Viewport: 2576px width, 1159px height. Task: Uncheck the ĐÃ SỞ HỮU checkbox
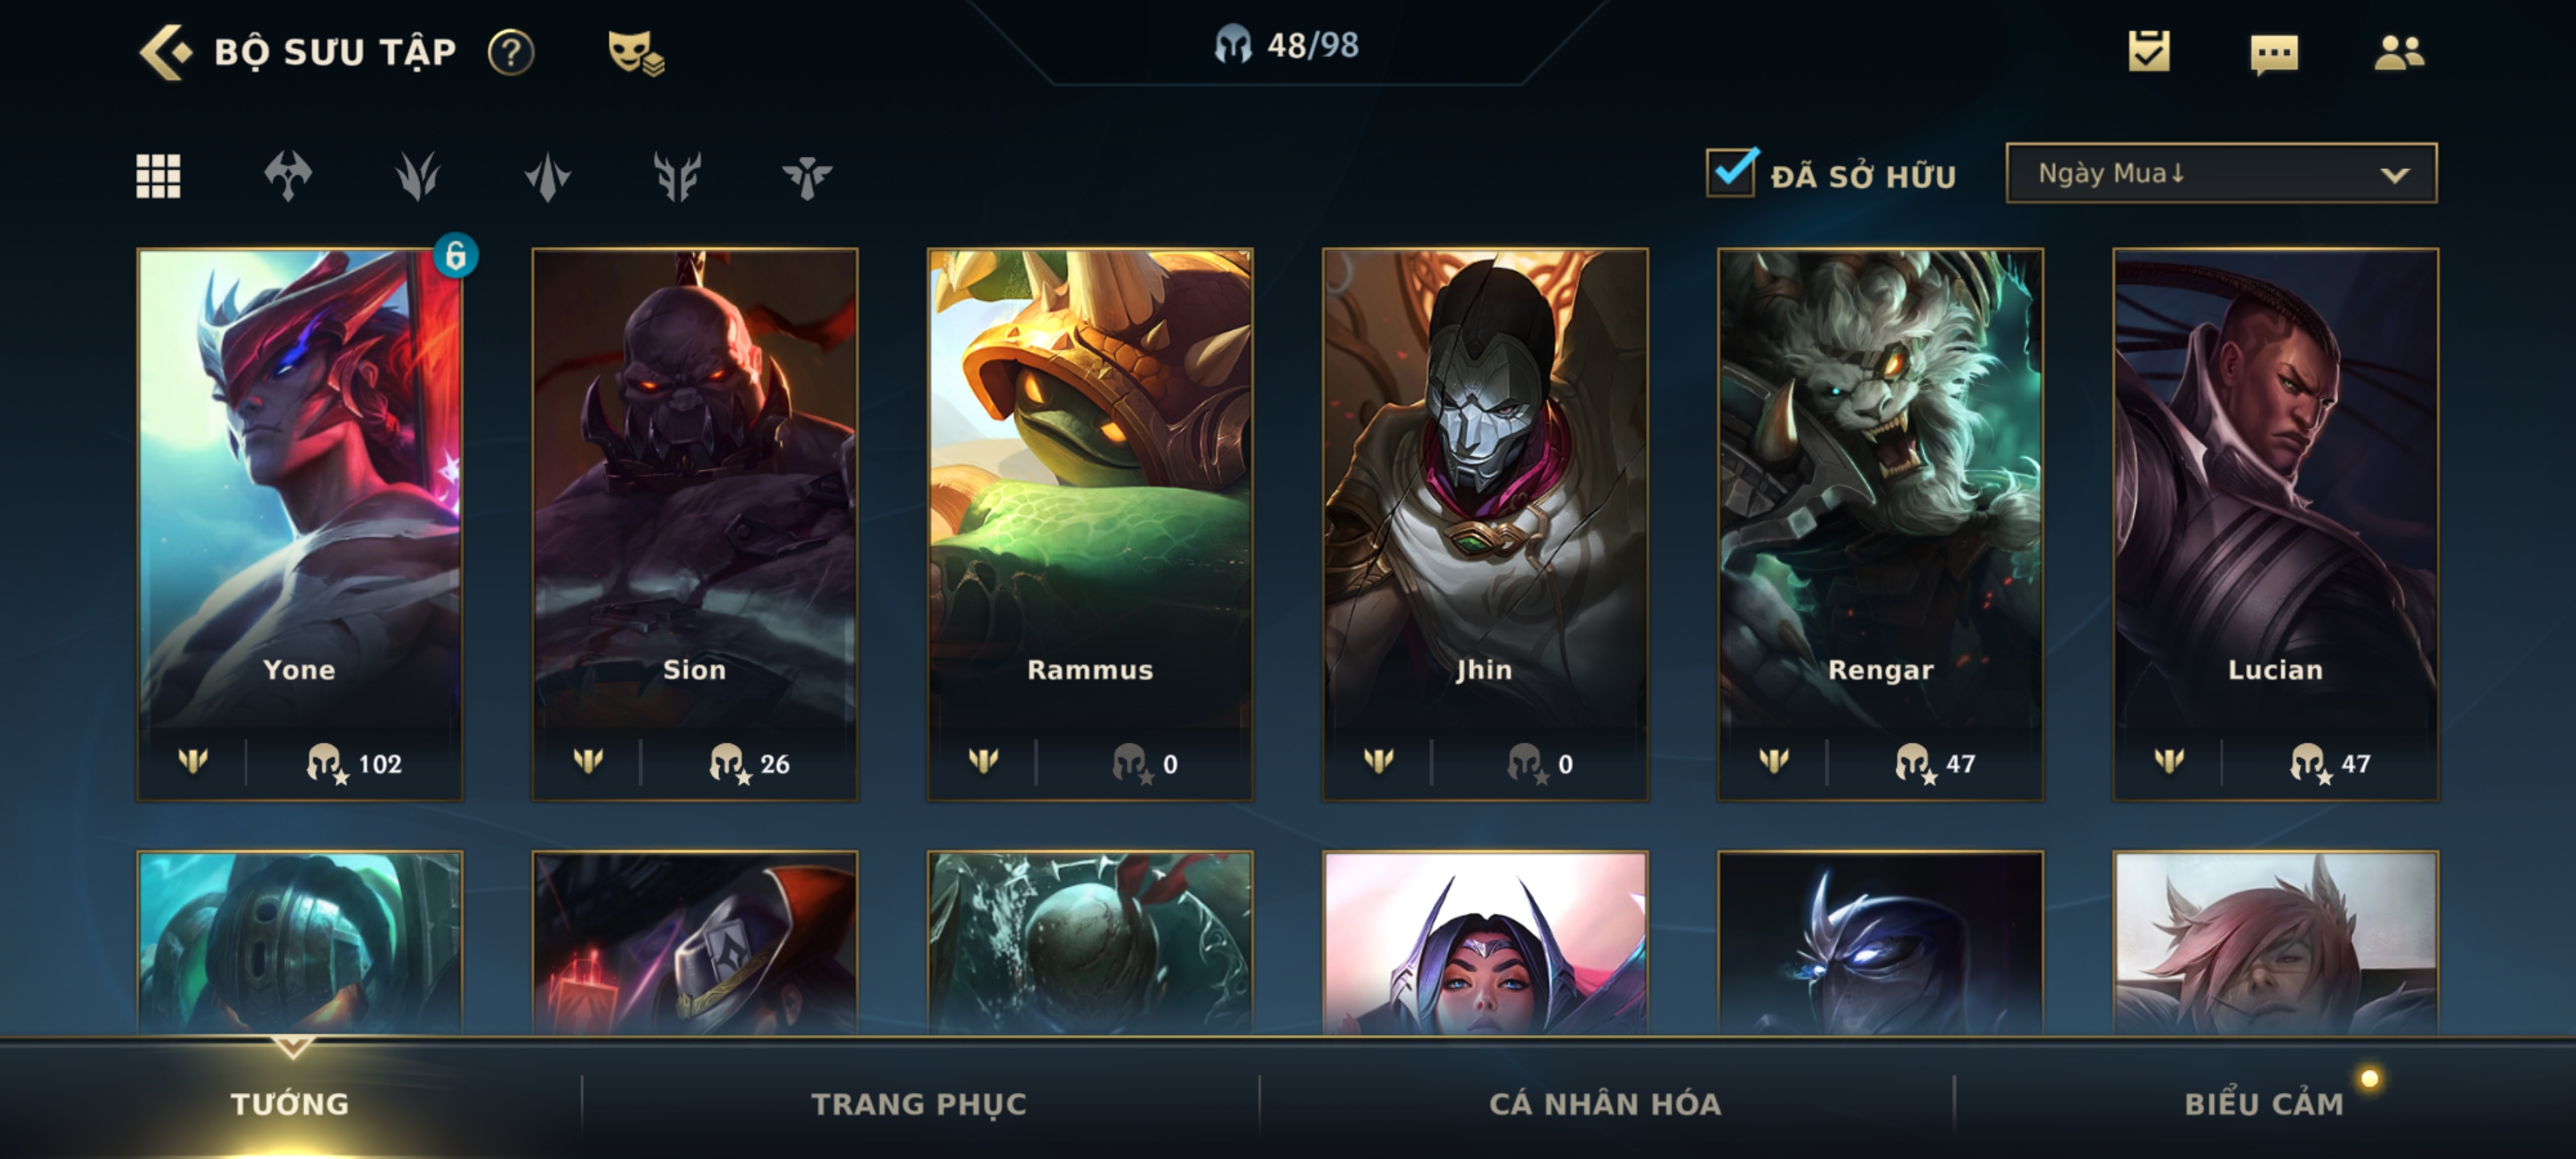[1731, 172]
